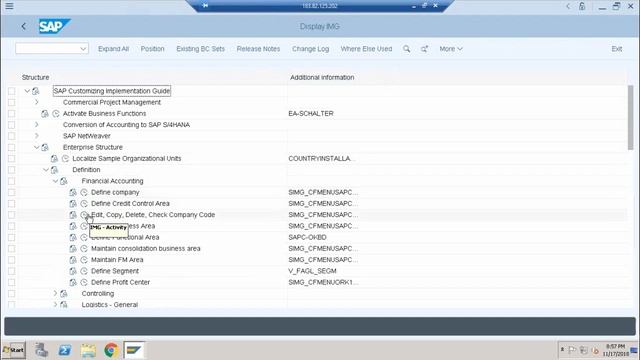This screenshot has width=640, height=360.
Task: Open the hamburger menu at top left
Action: click(x=9, y=6)
